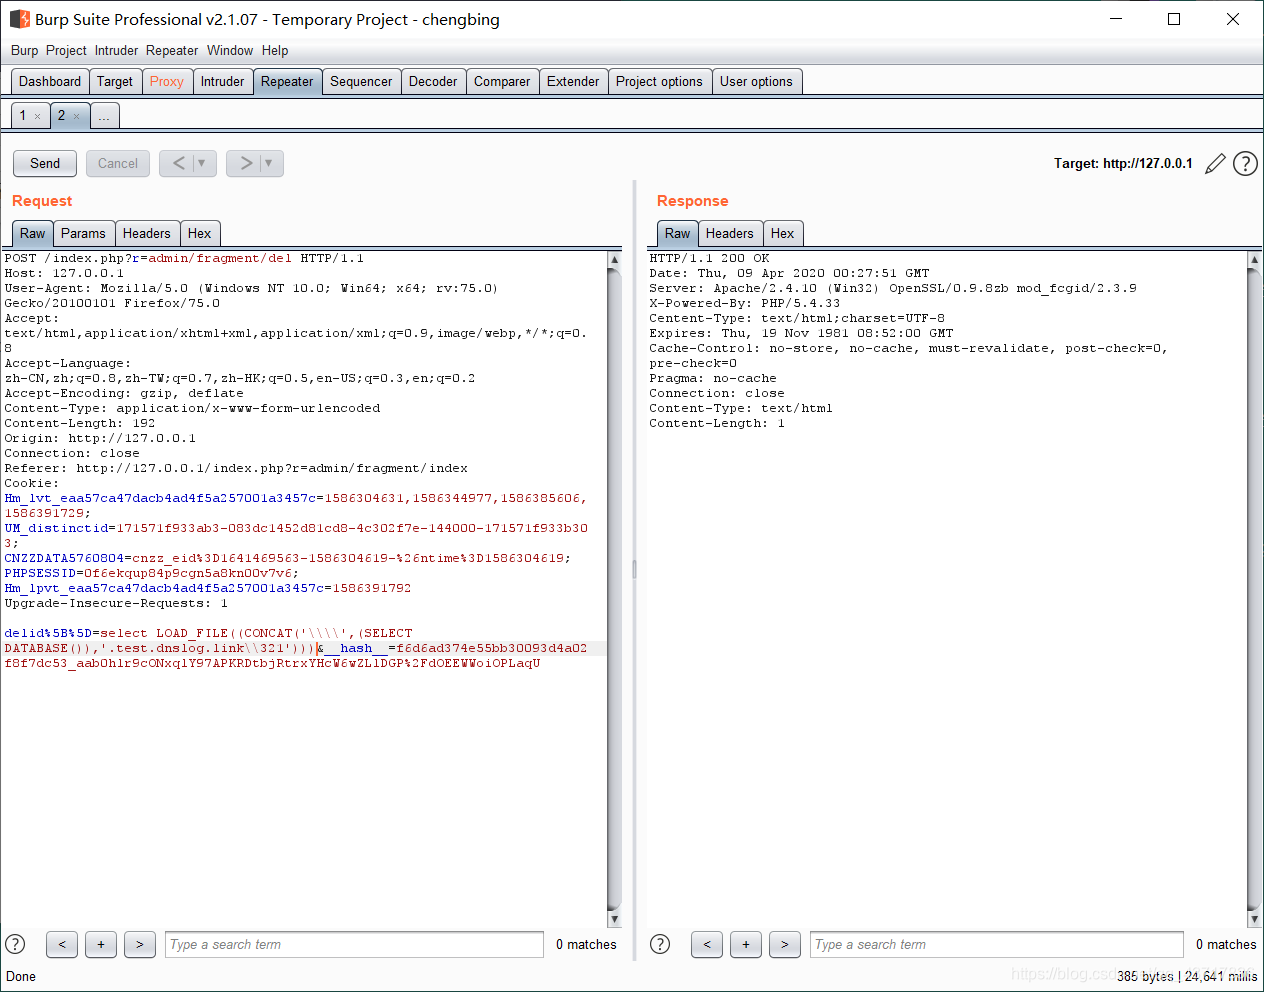Open the history forward dropdown arrow

pyautogui.click(x=269, y=163)
